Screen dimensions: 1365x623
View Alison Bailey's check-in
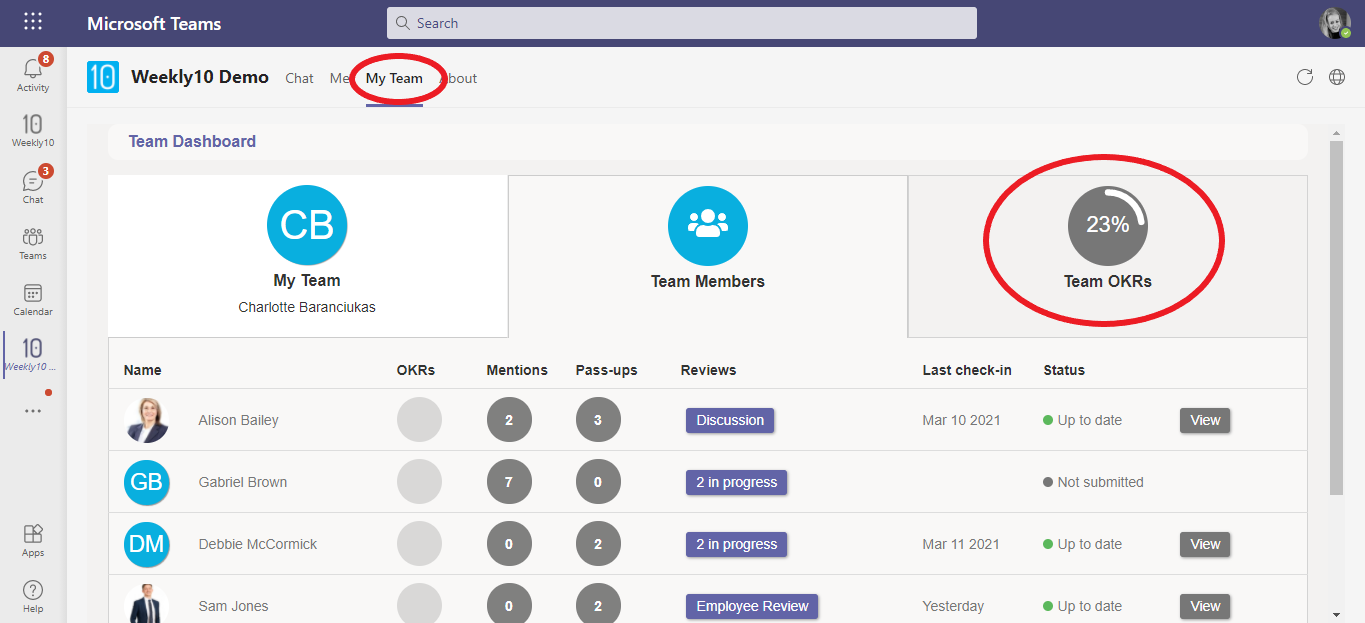tap(1205, 420)
